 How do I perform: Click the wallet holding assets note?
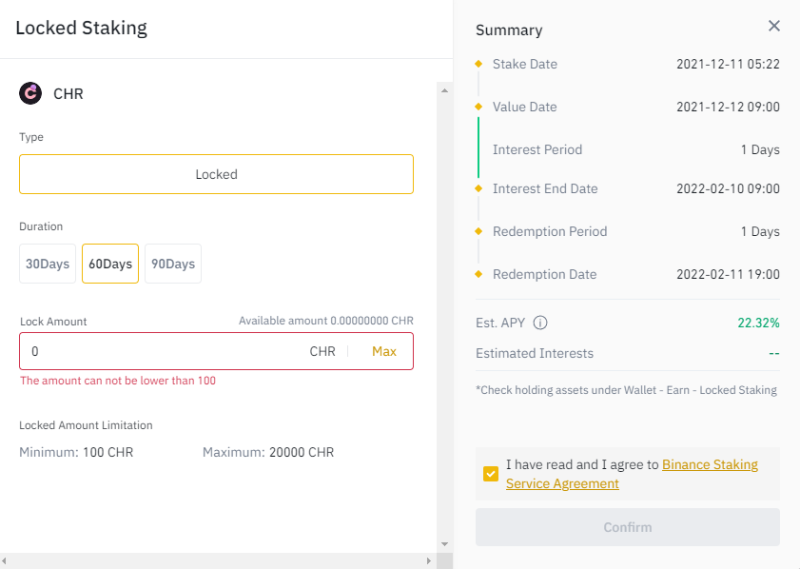point(626,390)
